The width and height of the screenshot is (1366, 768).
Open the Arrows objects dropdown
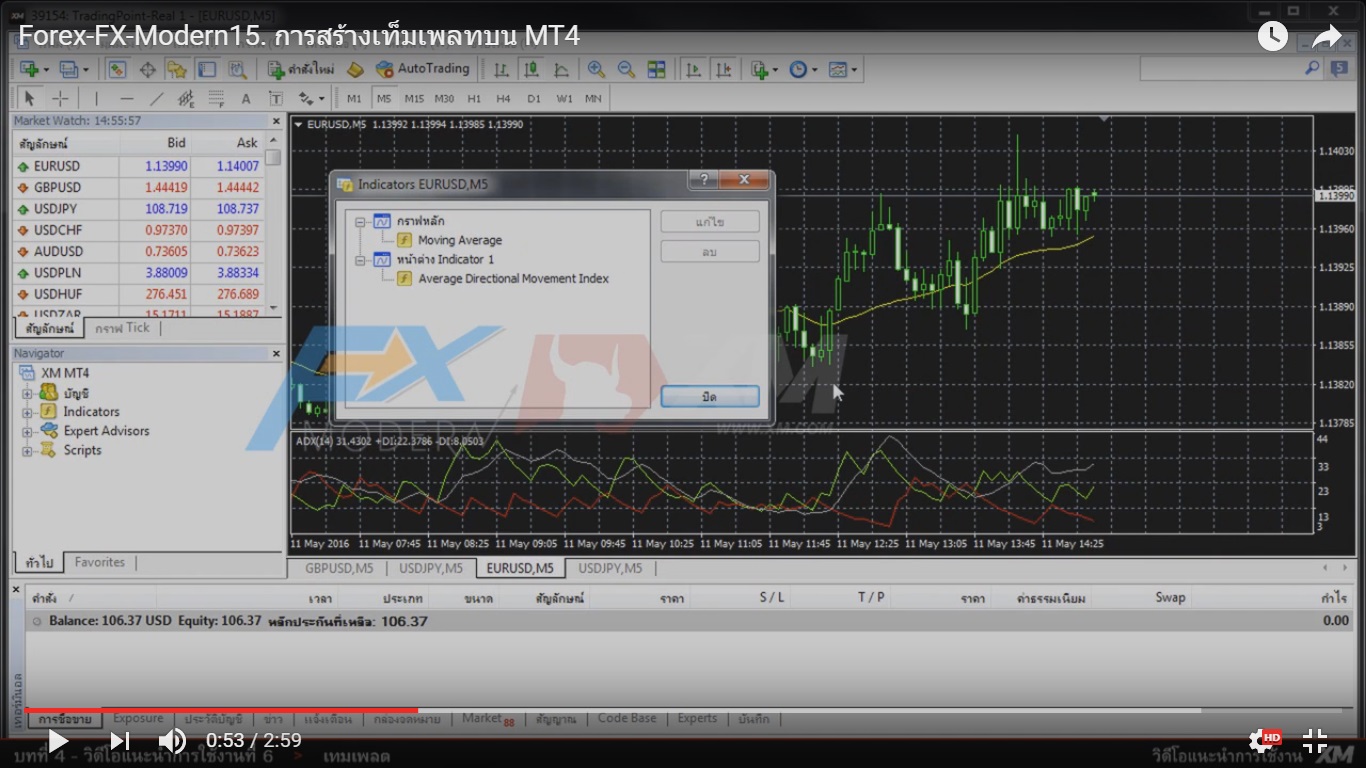tap(312, 98)
